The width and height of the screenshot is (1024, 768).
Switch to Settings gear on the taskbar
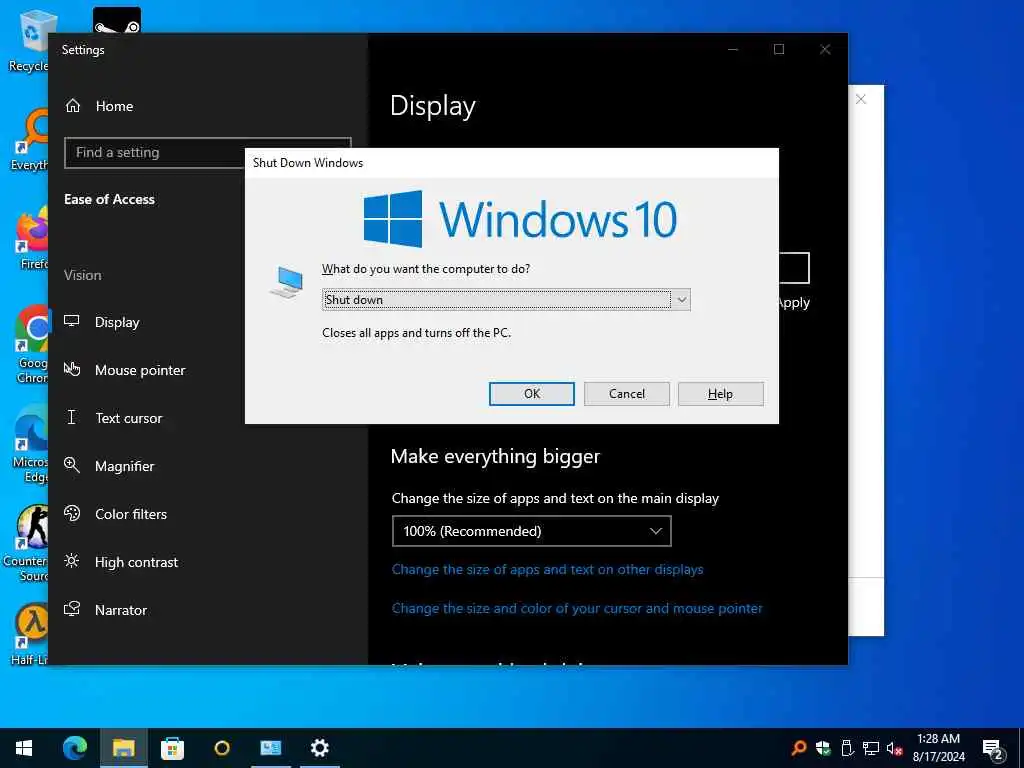pyautogui.click(x=319, y=748)
